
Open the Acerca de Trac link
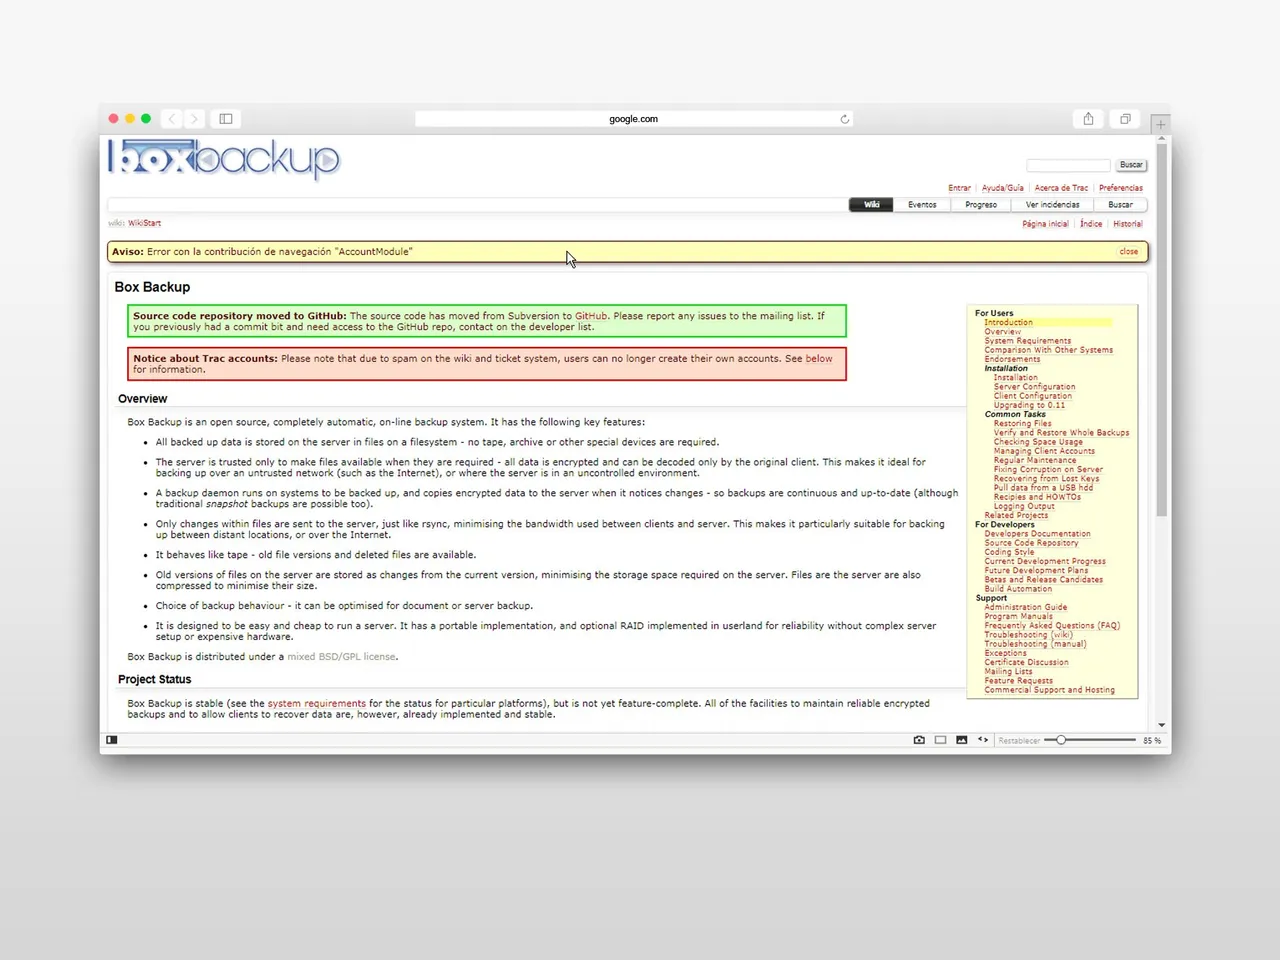1061,188
